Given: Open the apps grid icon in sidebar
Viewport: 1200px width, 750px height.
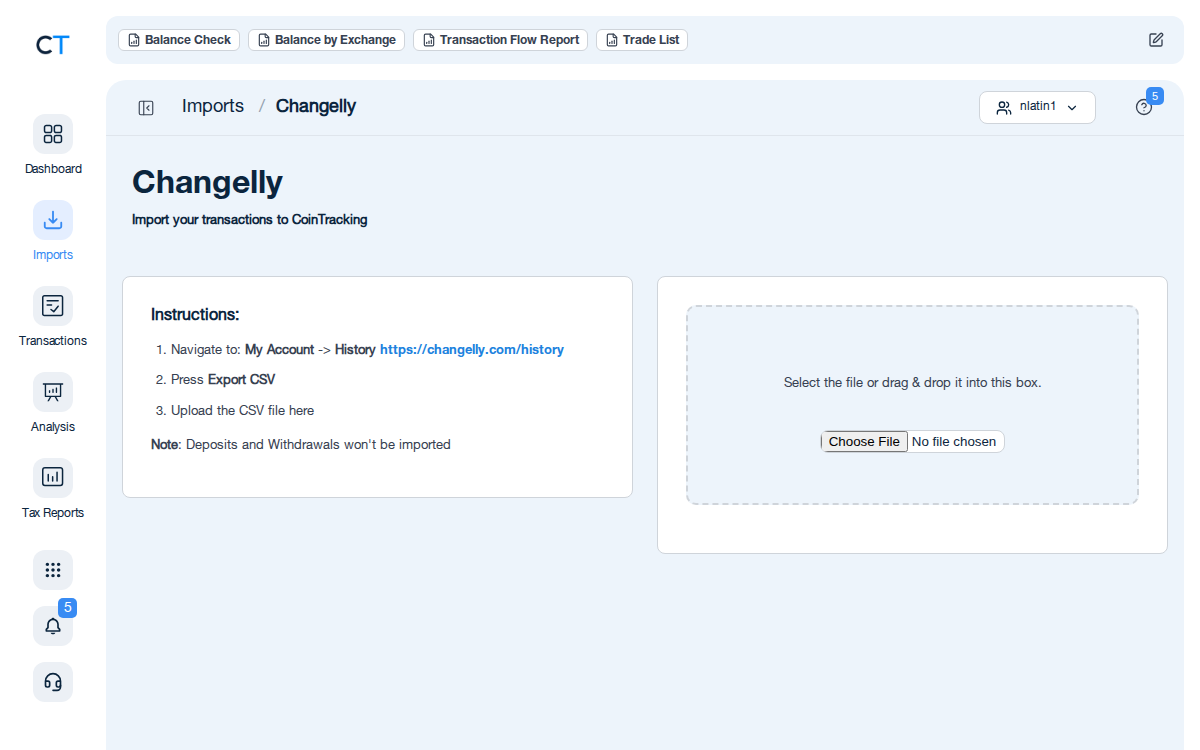Looking at the screenshot, I should 53,570.
